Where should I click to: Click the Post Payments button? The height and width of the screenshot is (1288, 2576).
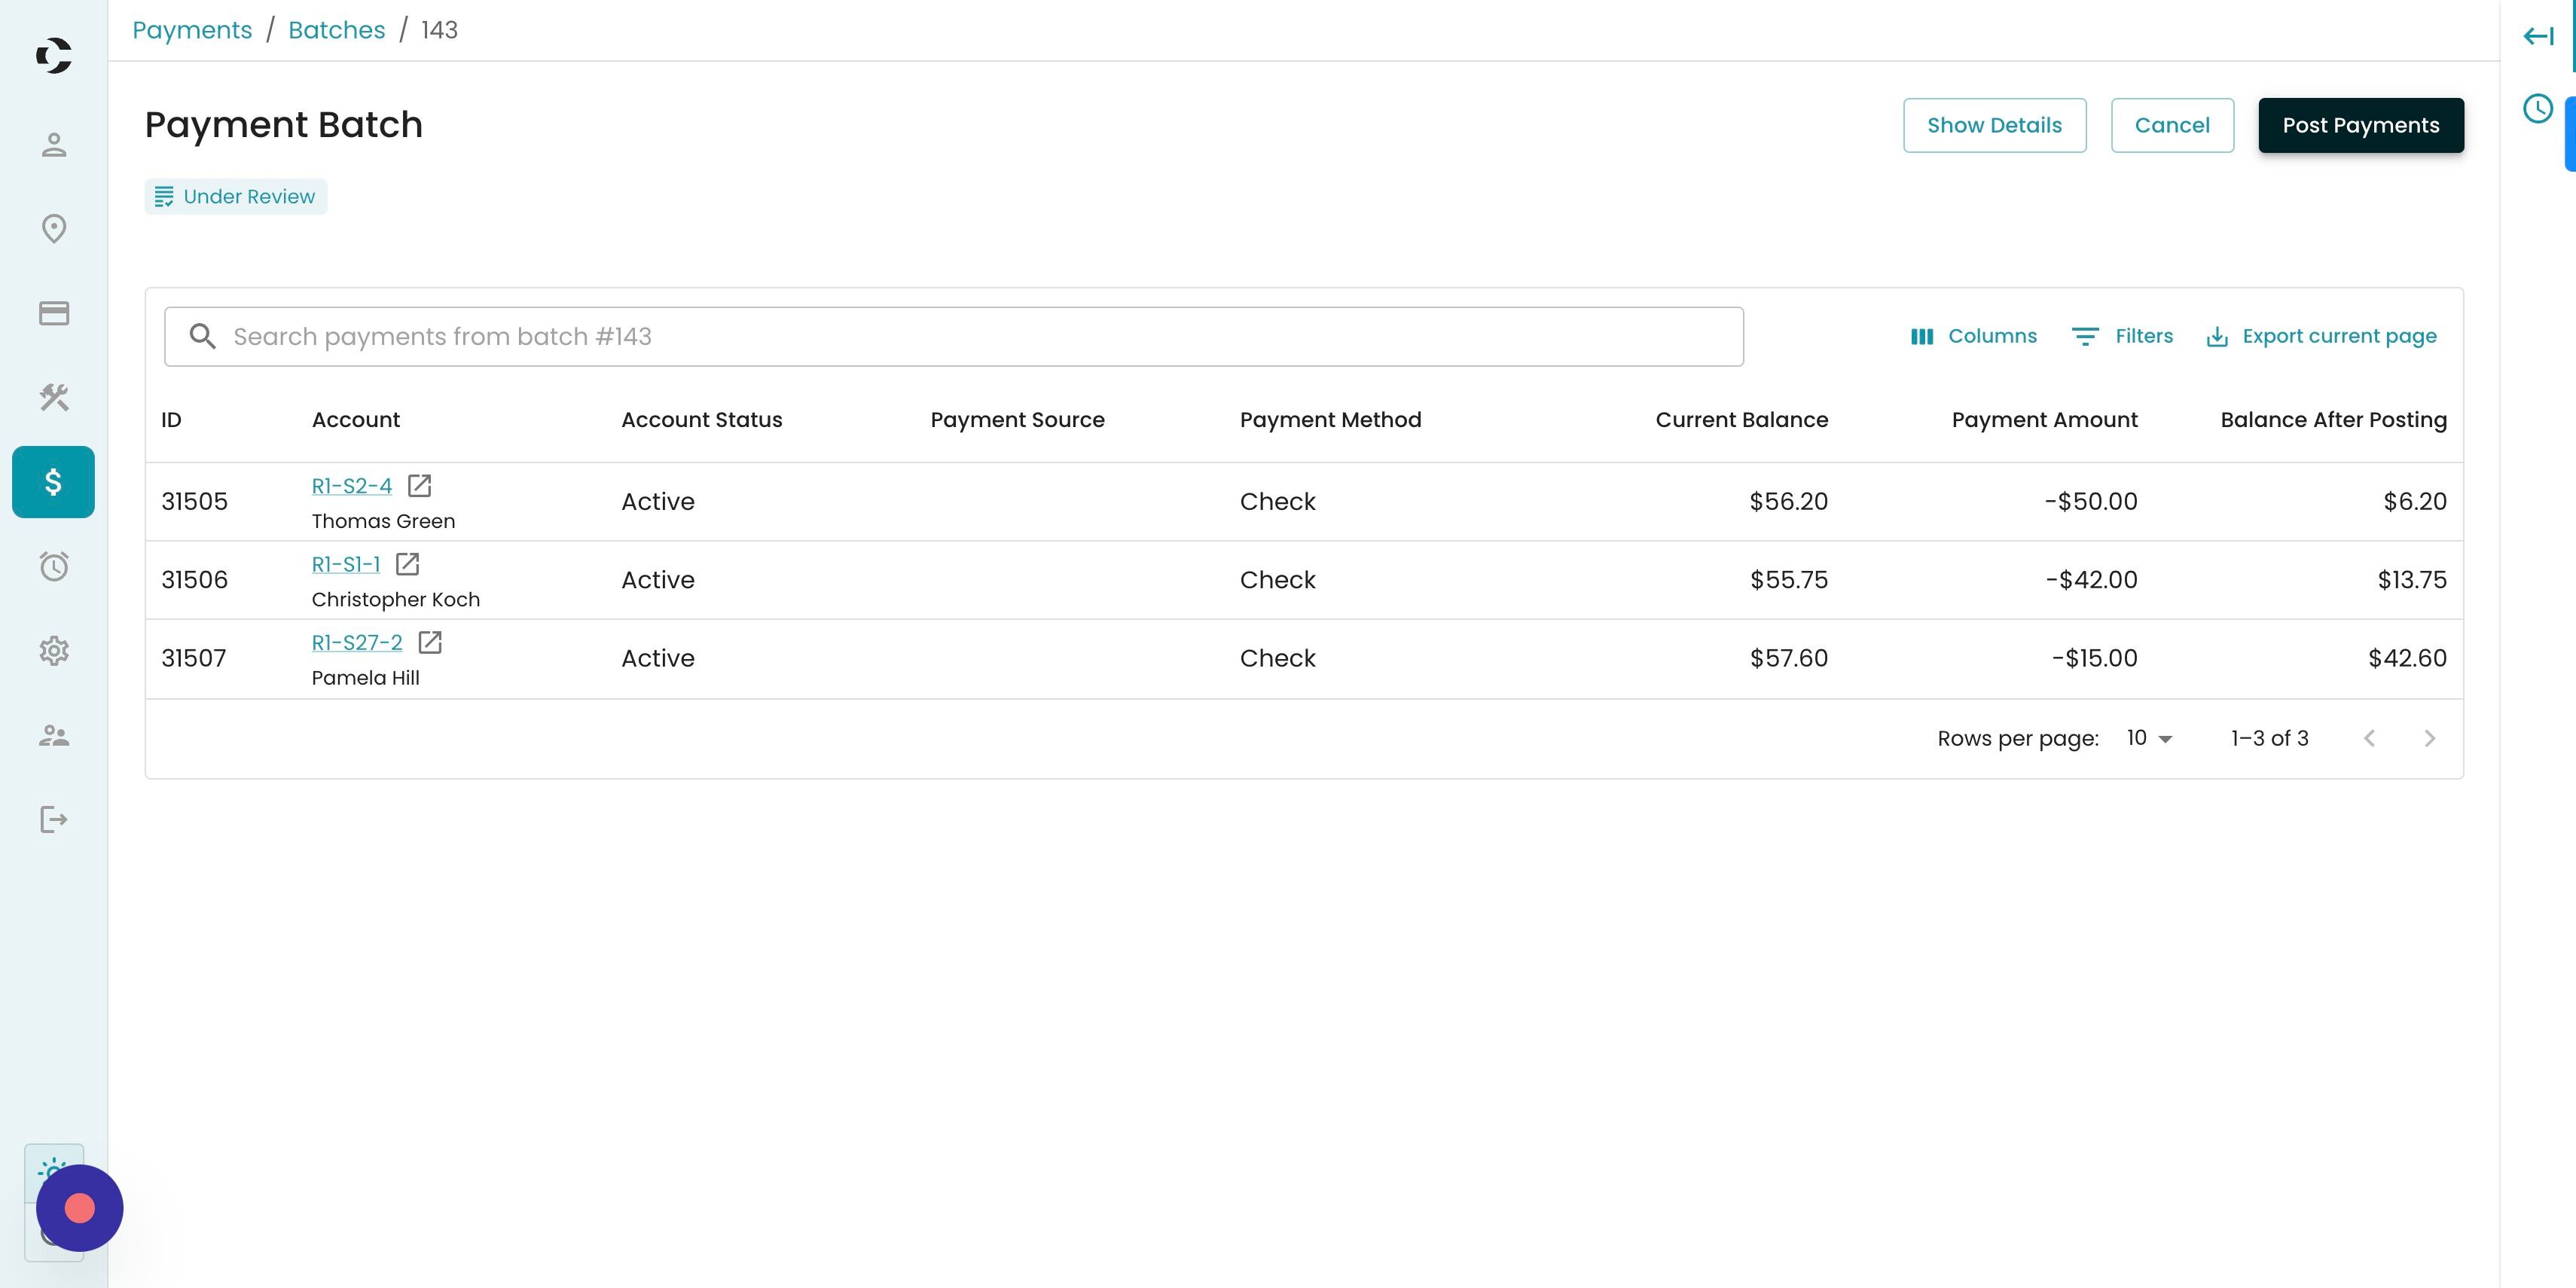[x=2360, y=125]
